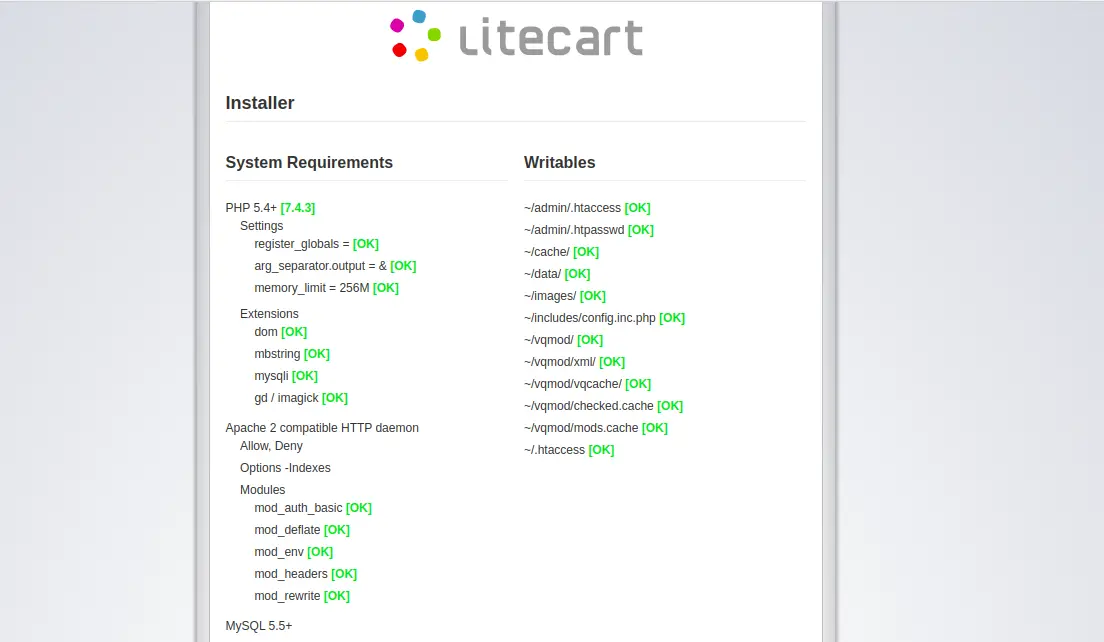Select the mbstring extension row
This screenshot has width=1104, height=642.
292,354
